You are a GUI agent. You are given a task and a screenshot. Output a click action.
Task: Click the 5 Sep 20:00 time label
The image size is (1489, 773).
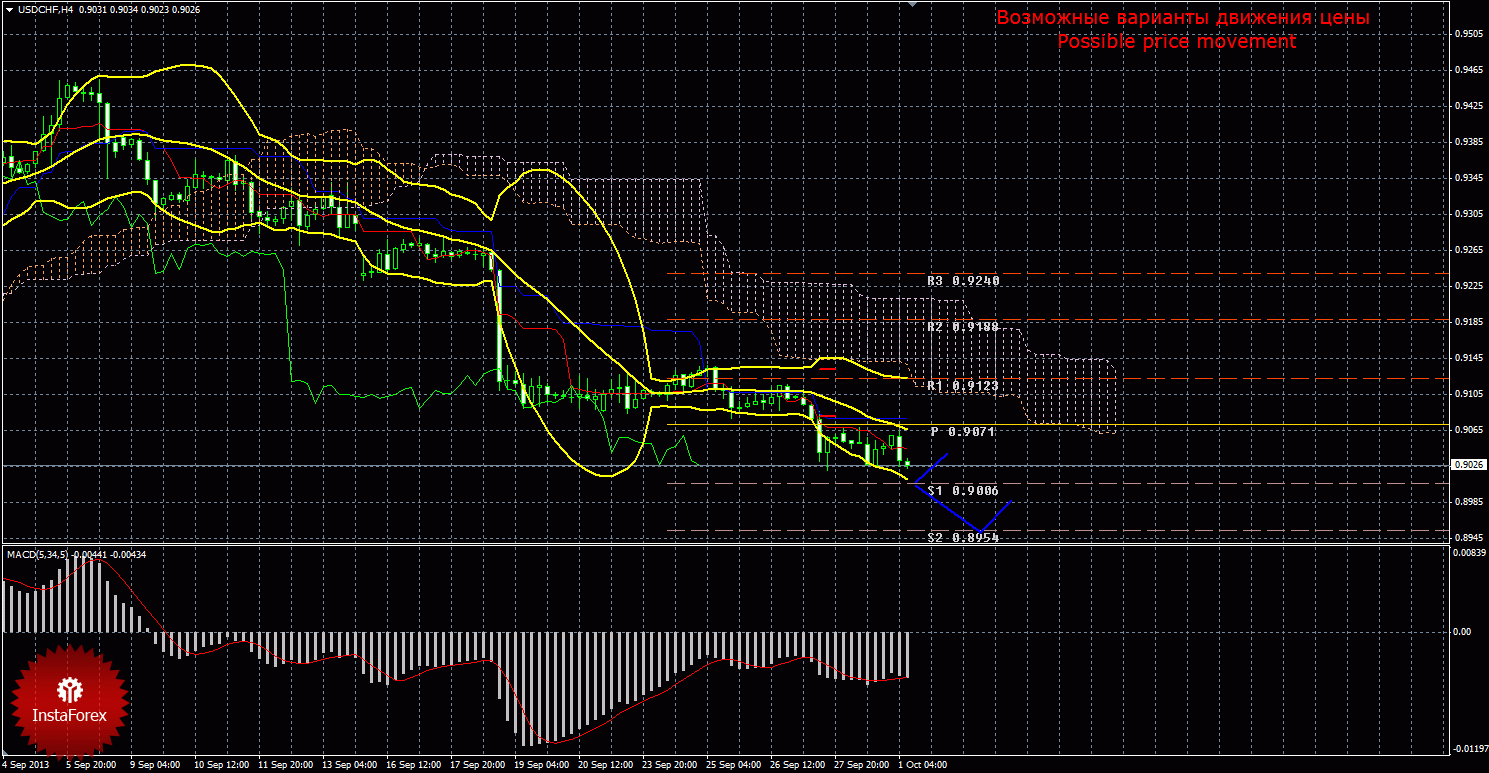(89, 765)
